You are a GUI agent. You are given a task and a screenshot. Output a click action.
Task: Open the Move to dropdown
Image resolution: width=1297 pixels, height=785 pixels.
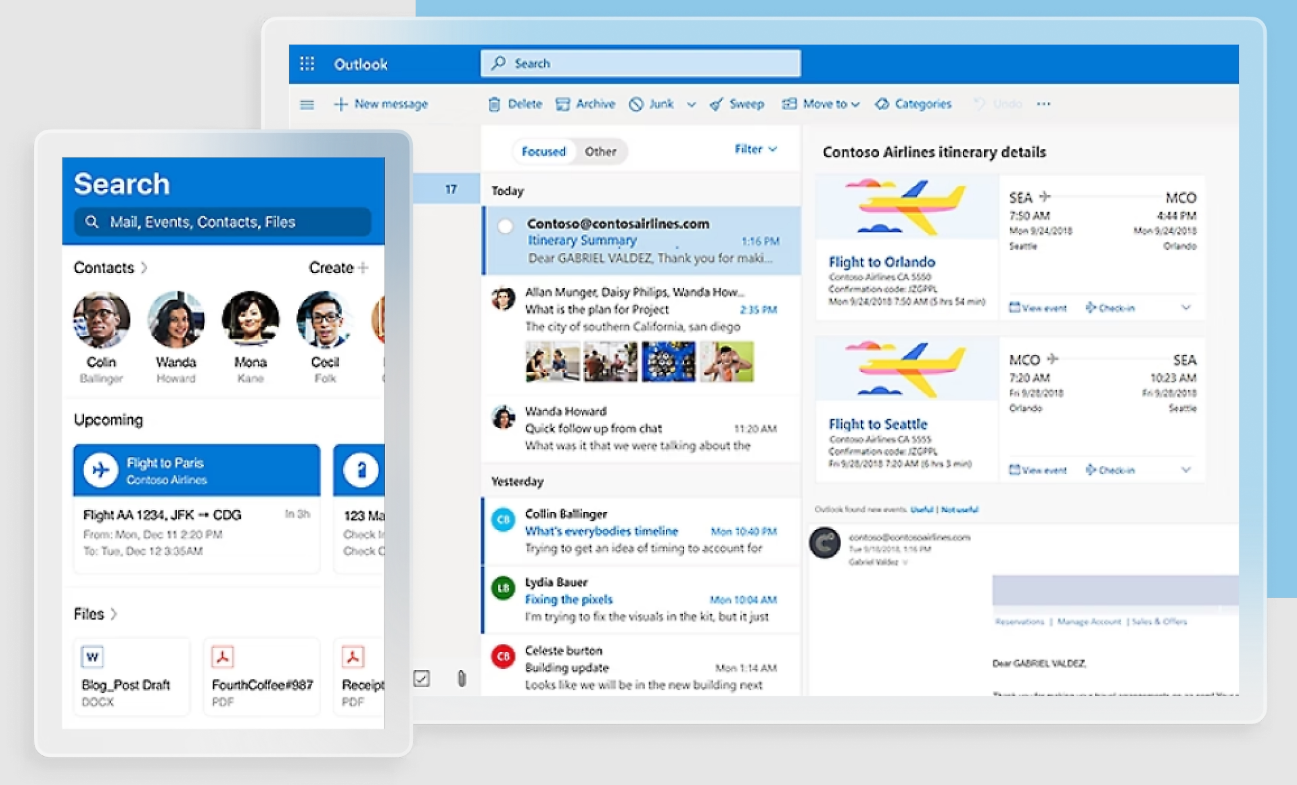[x=821, y=104]
